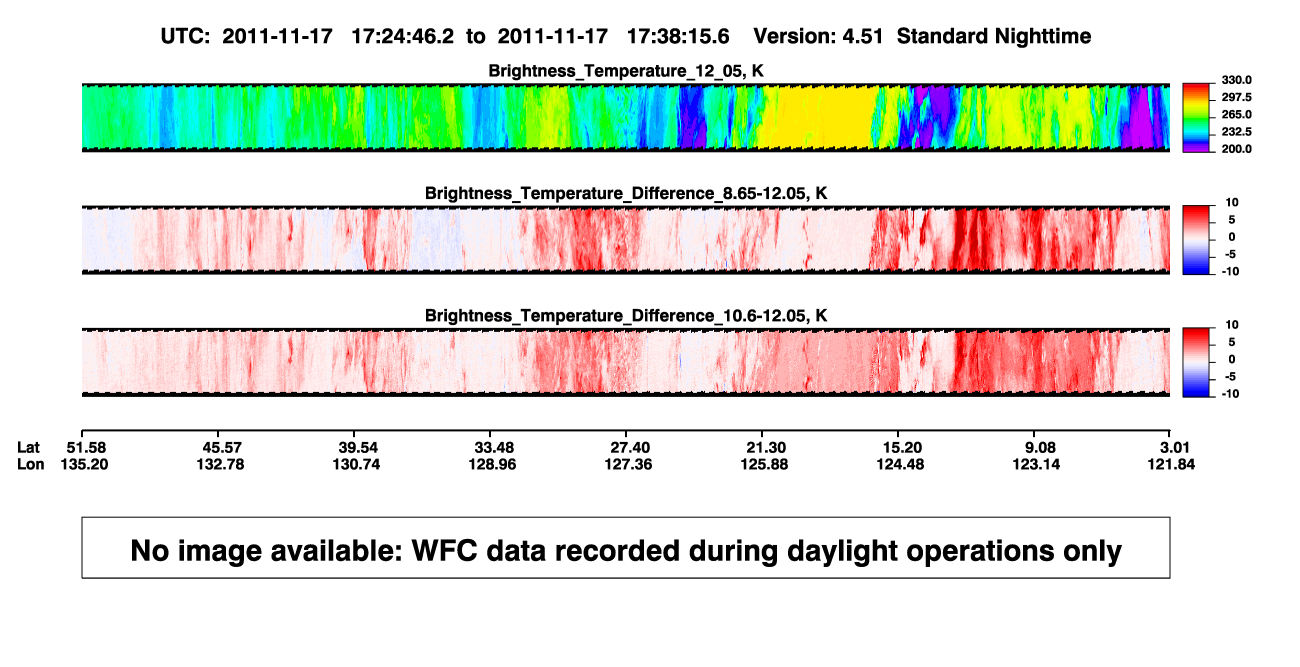This screenshot has width=1300, height=667.
Task: Click the '232.5' color scale label
Action: [1238, 131]
